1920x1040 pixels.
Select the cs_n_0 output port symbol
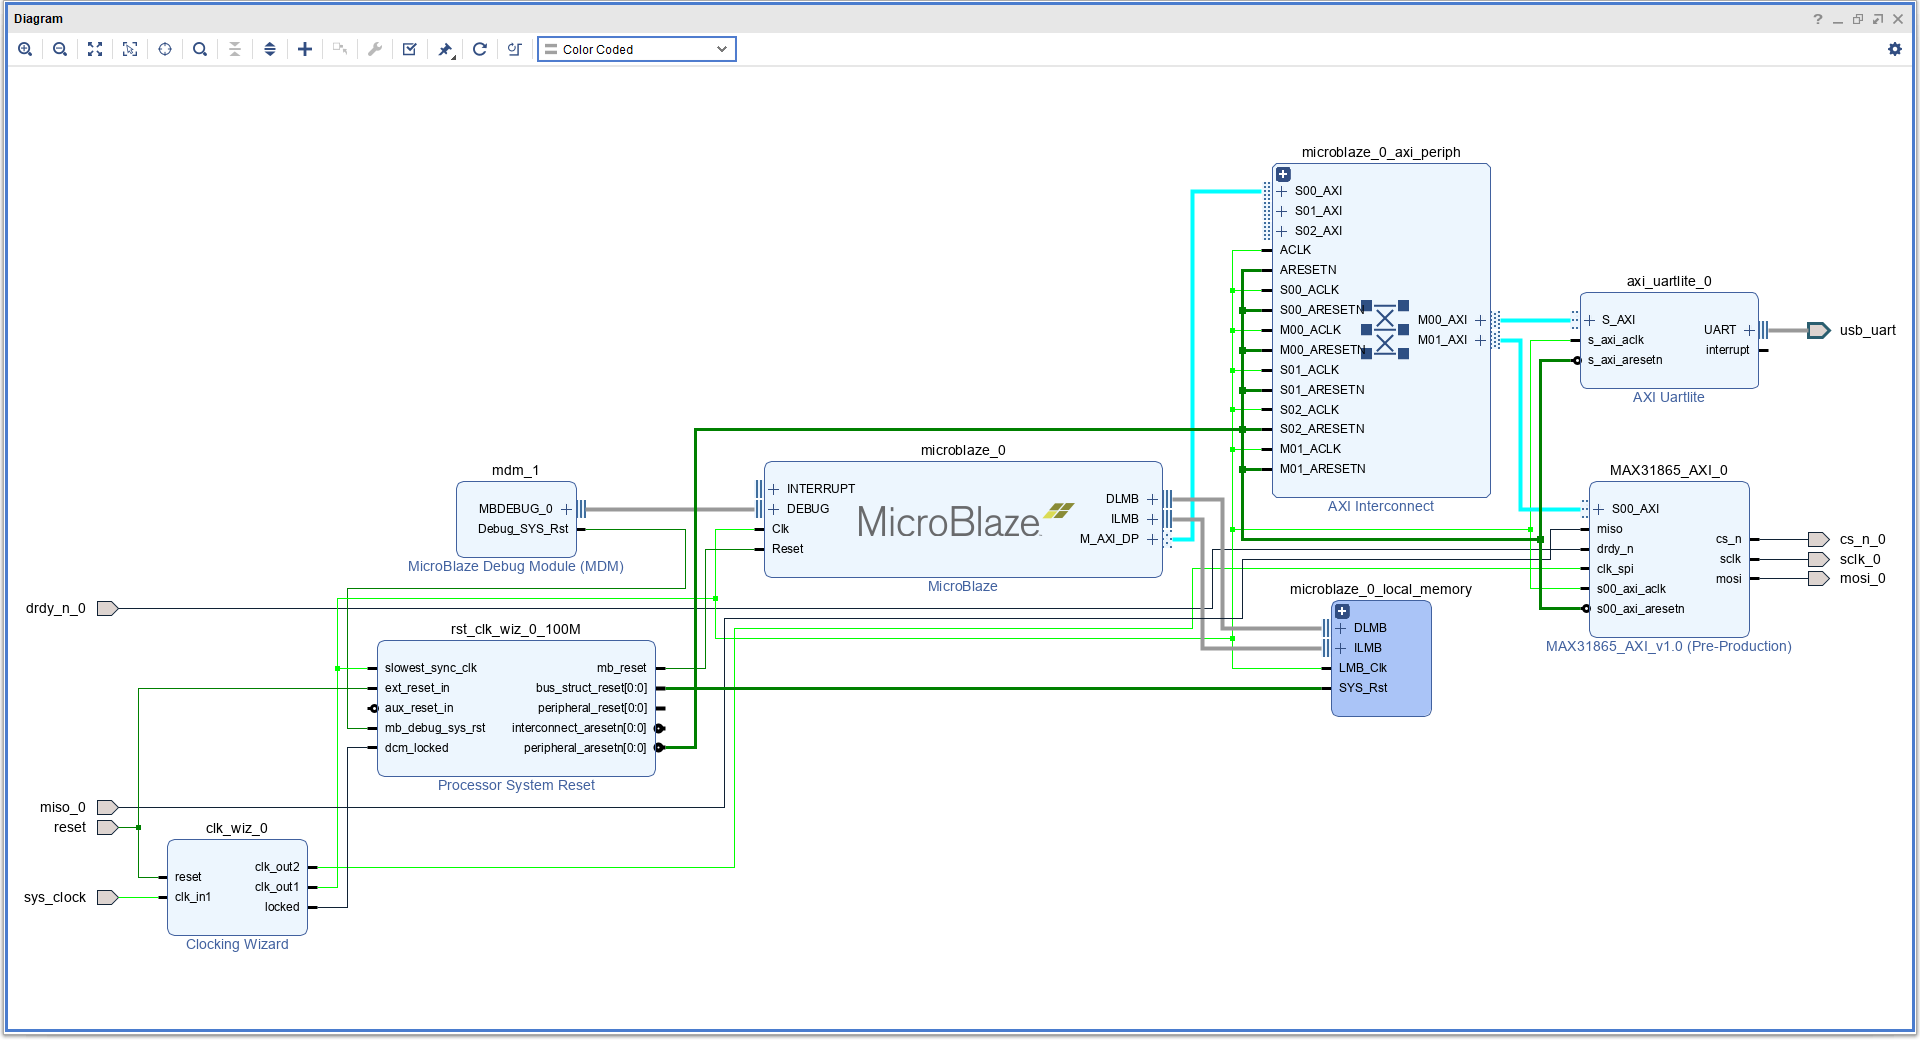1819,539
